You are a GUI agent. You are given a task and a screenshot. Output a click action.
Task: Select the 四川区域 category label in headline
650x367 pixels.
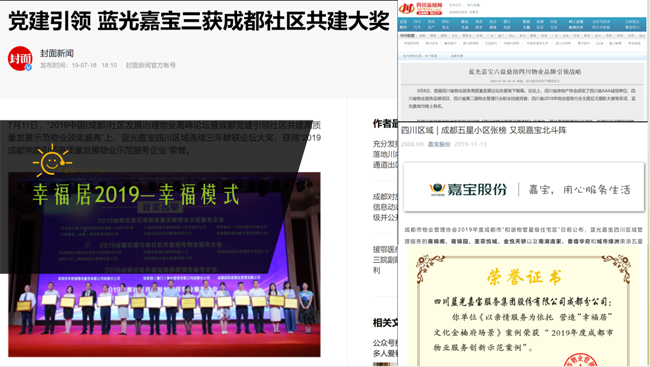click(x=417, y=130)
